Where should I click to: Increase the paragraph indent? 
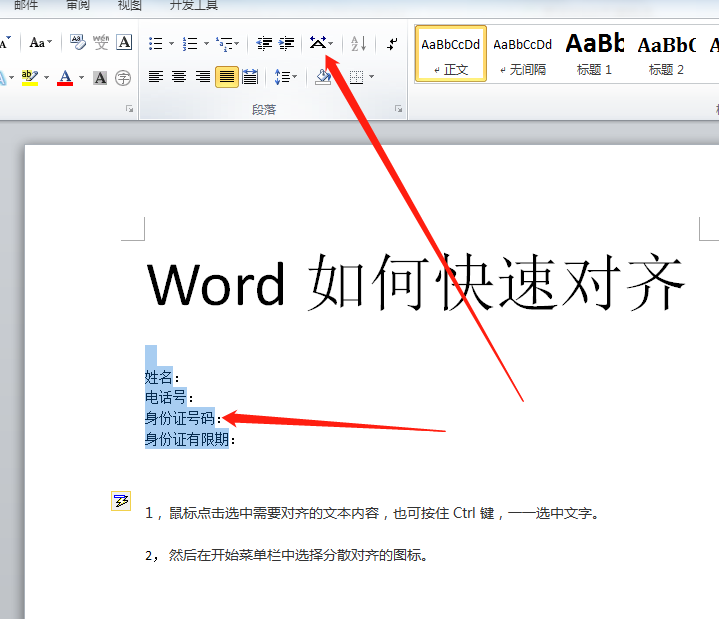(x=287, y=44)
